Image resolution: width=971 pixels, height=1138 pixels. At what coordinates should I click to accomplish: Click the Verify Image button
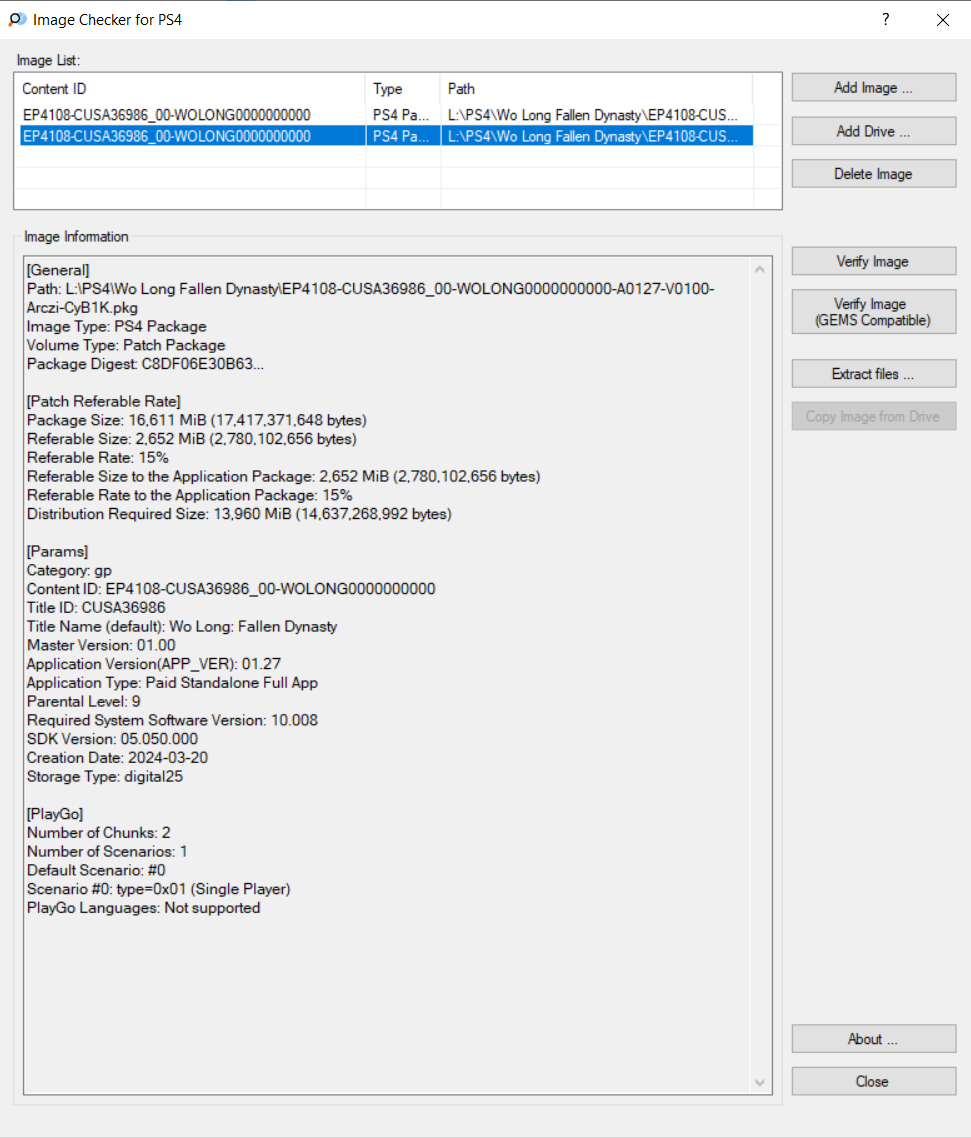tap(874, 261)
